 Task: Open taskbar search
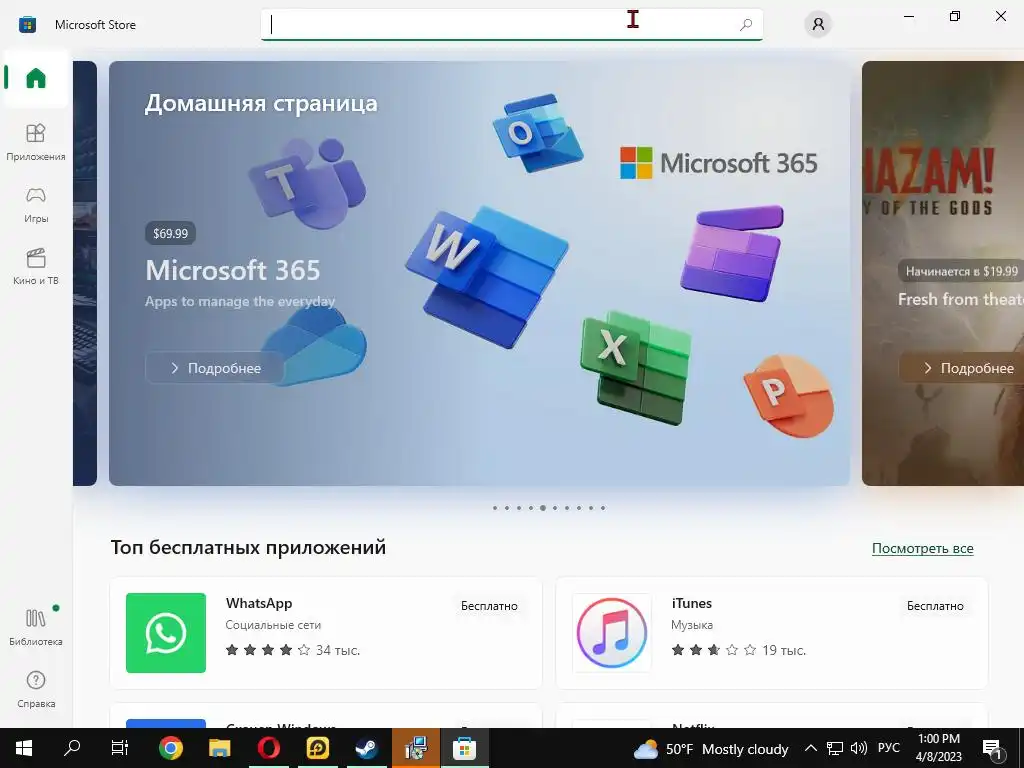click(72, 748)
